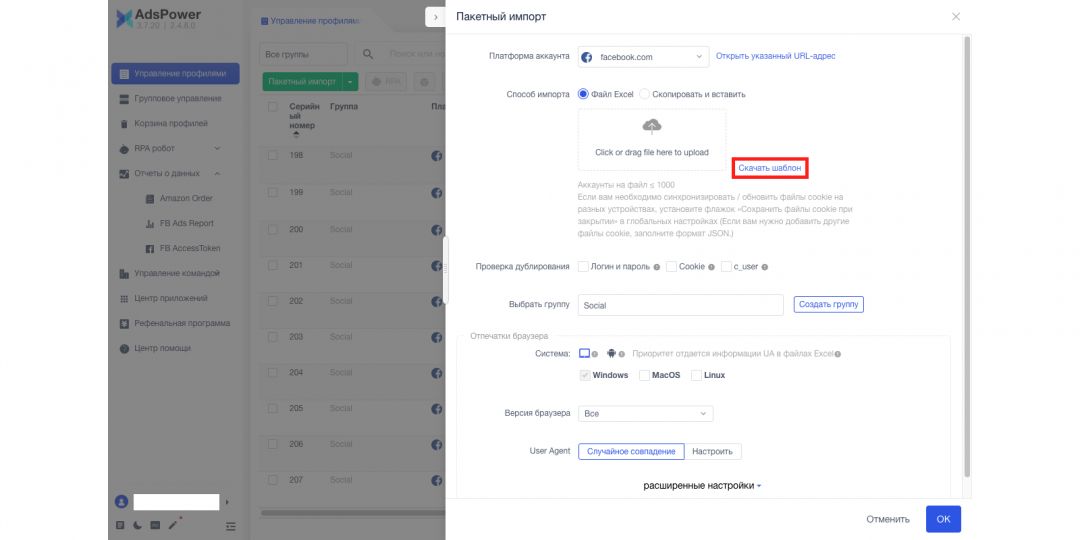This screenshot has height=540, width=1080.
Task: Enable the c_user duplicate check
Action: pos(726,267)
